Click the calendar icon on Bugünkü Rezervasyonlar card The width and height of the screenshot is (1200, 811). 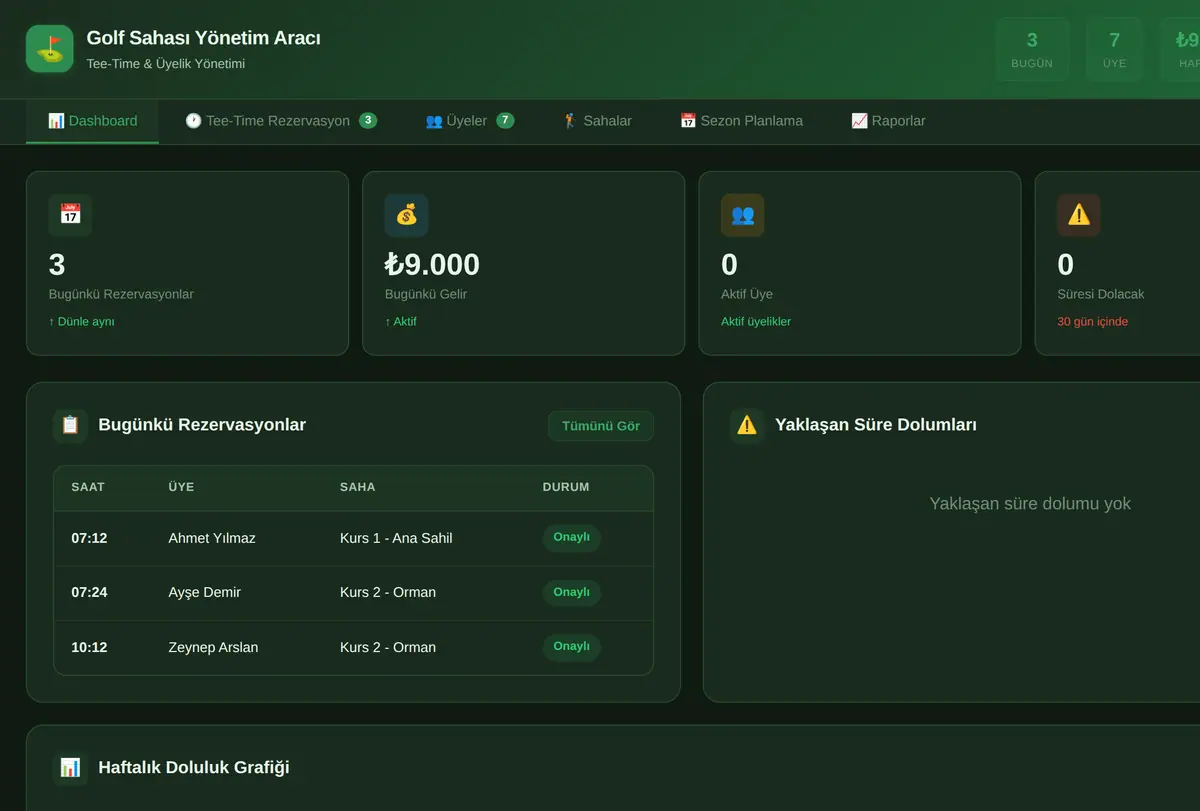point(70,215)
